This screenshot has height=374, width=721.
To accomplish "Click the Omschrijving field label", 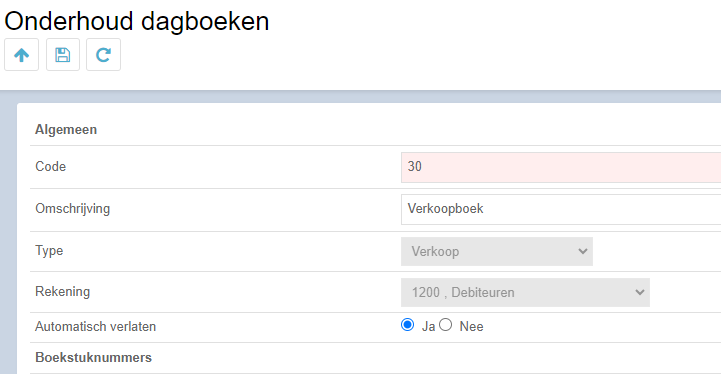I will point(73,209).
